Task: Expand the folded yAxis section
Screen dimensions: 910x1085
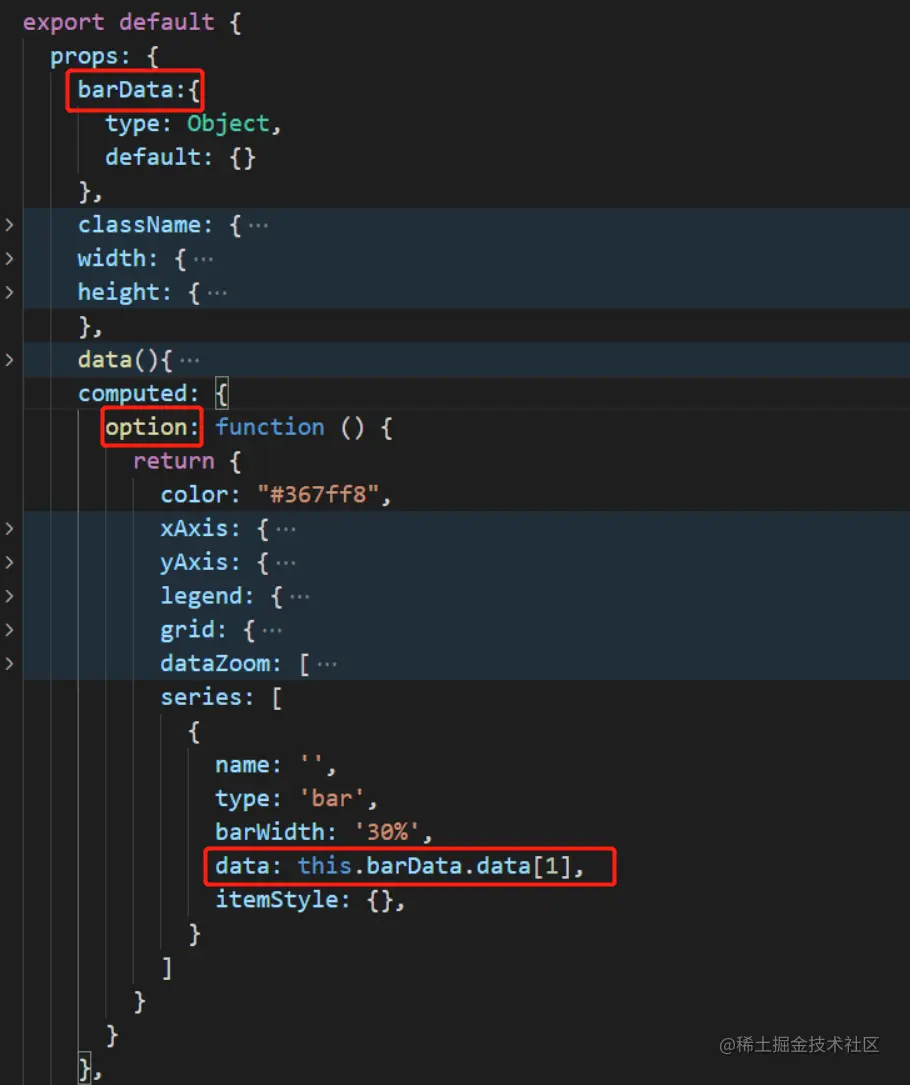Action: [9, 562]
